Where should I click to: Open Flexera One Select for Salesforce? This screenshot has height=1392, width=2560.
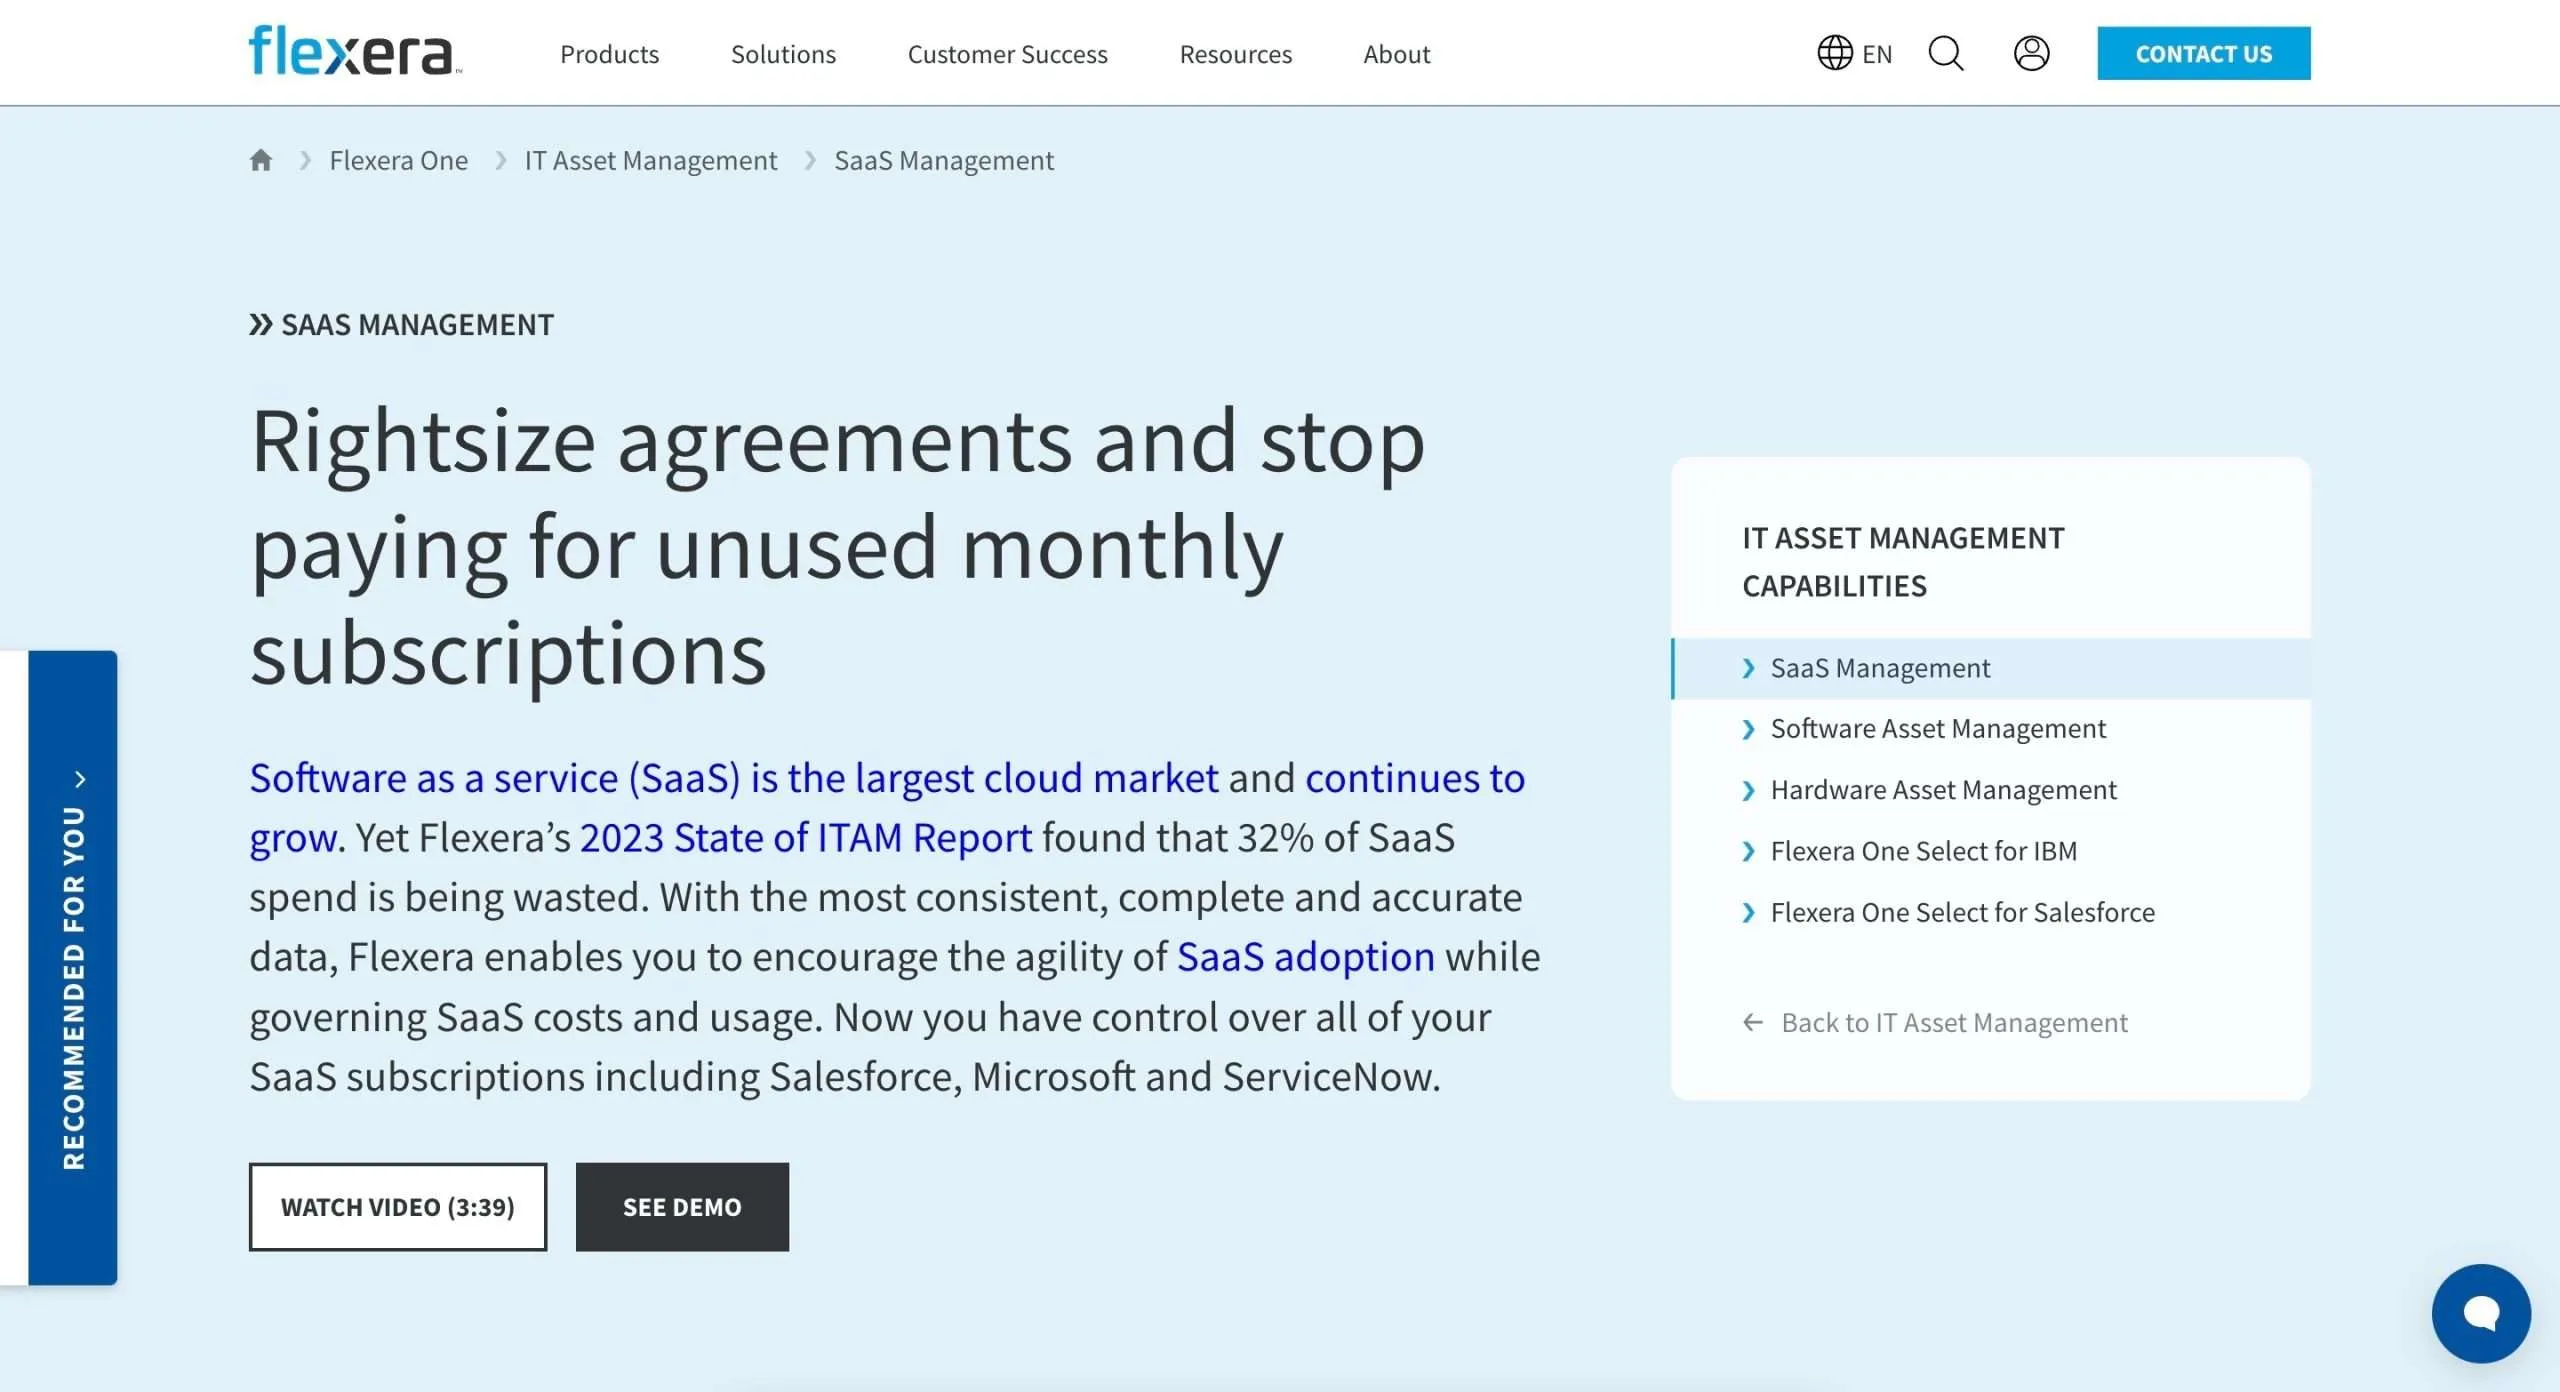click(1962, 912)
